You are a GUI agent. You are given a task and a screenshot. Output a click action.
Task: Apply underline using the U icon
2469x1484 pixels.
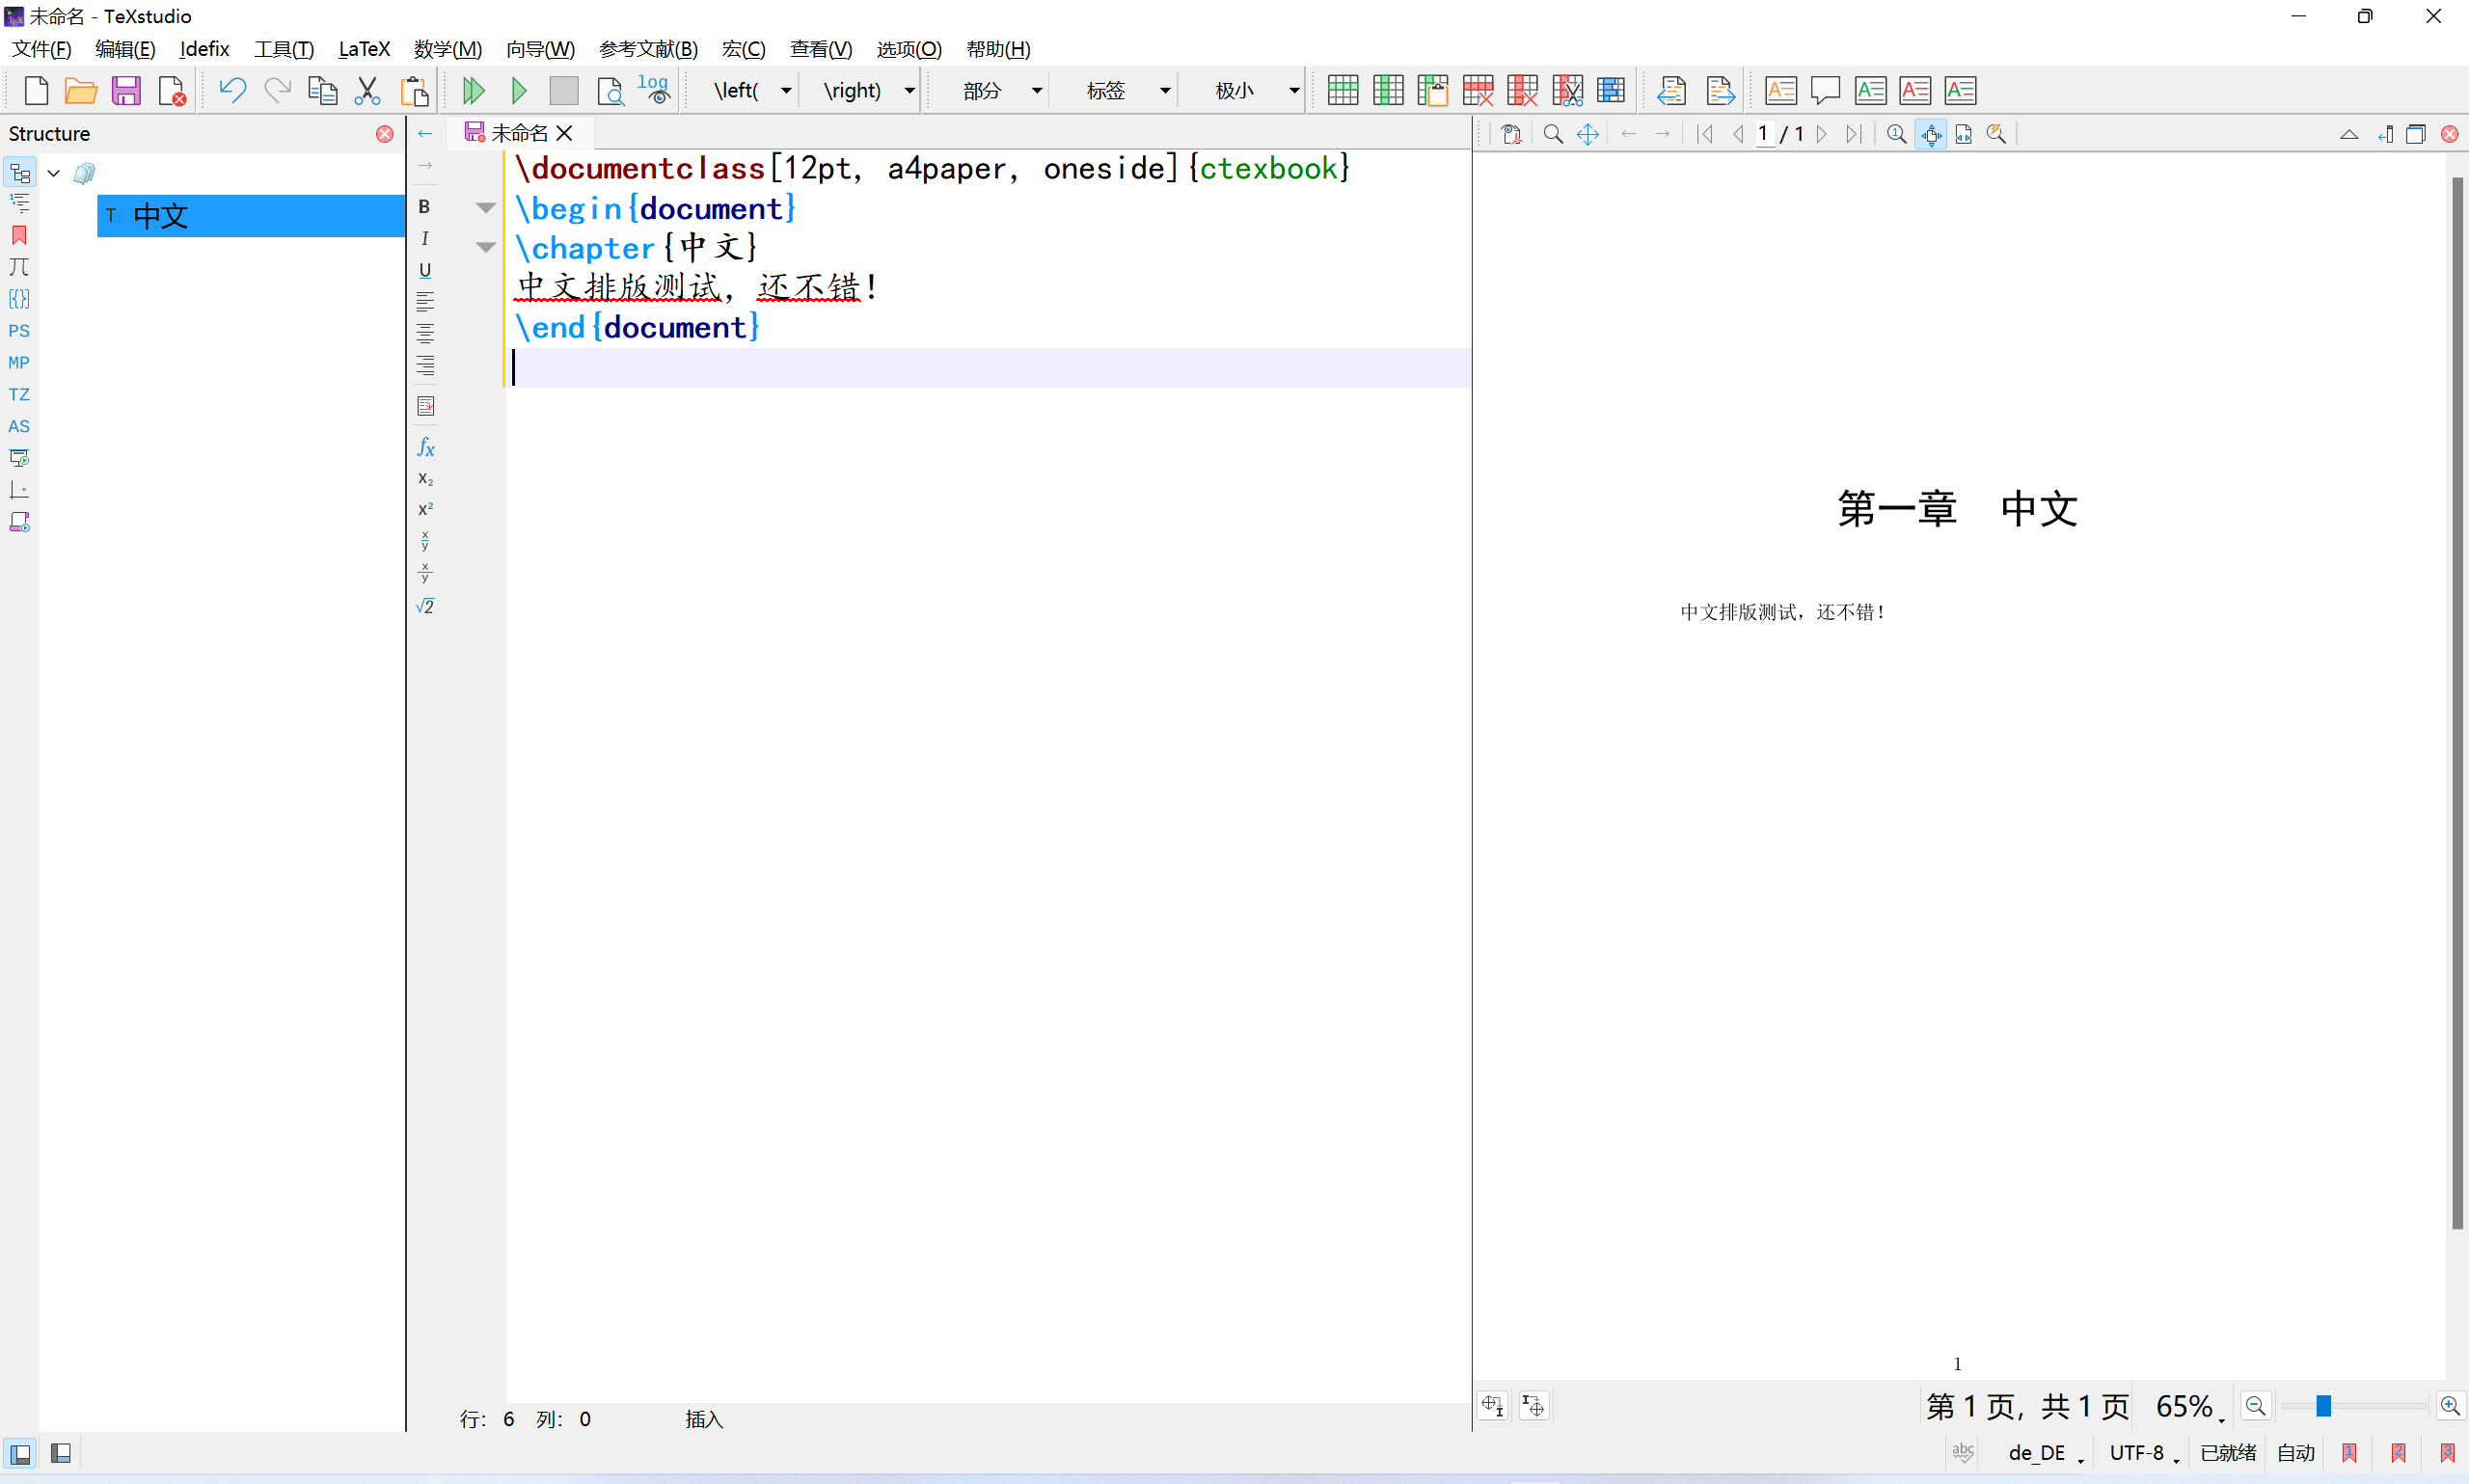(425, 270)
